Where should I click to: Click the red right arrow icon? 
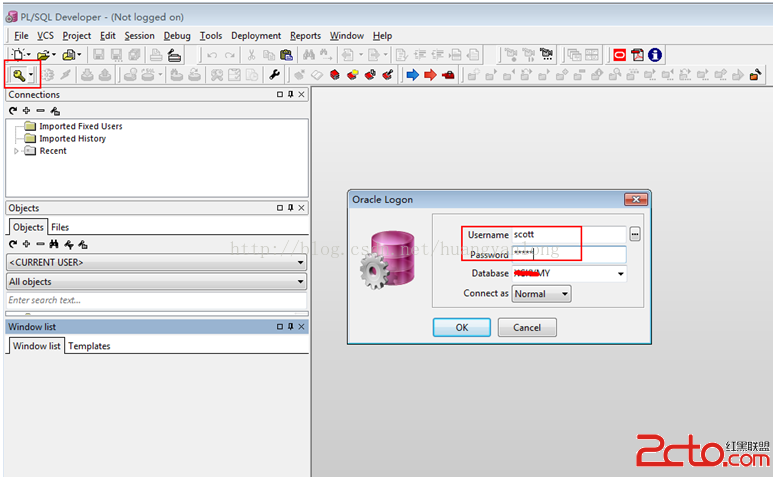430,75
